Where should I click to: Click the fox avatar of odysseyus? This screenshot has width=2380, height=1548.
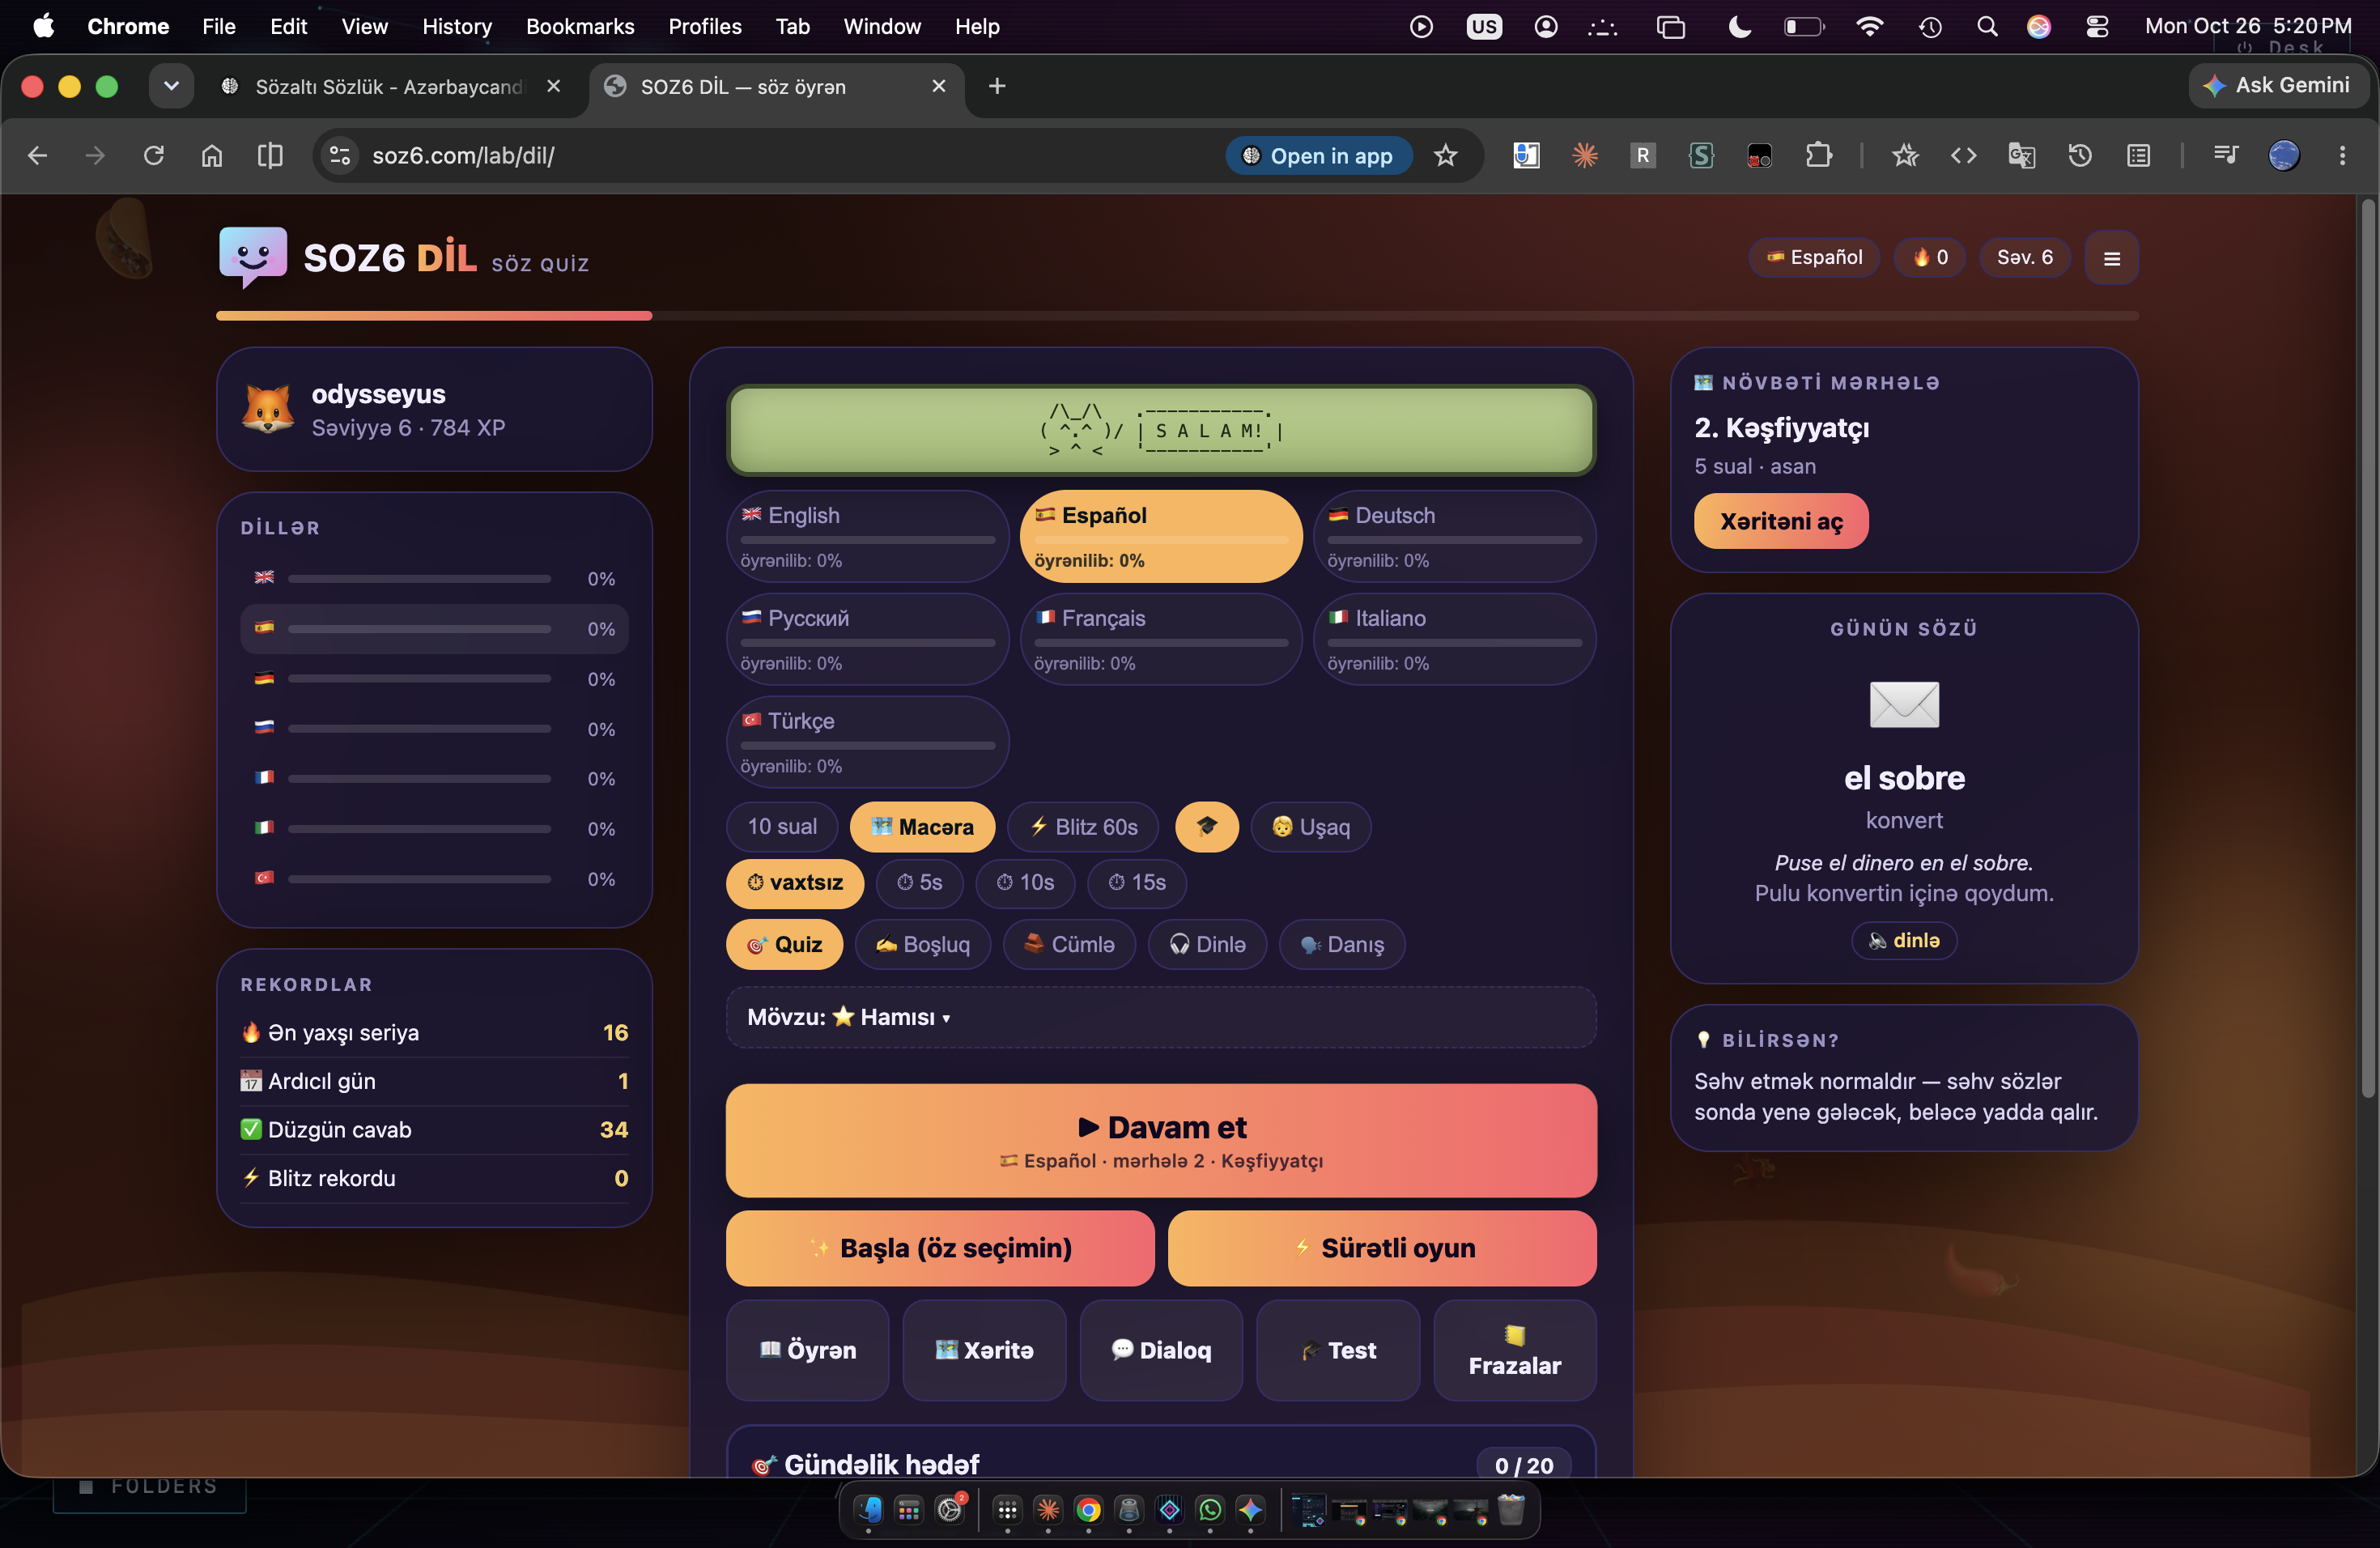[x=268, y=409]
